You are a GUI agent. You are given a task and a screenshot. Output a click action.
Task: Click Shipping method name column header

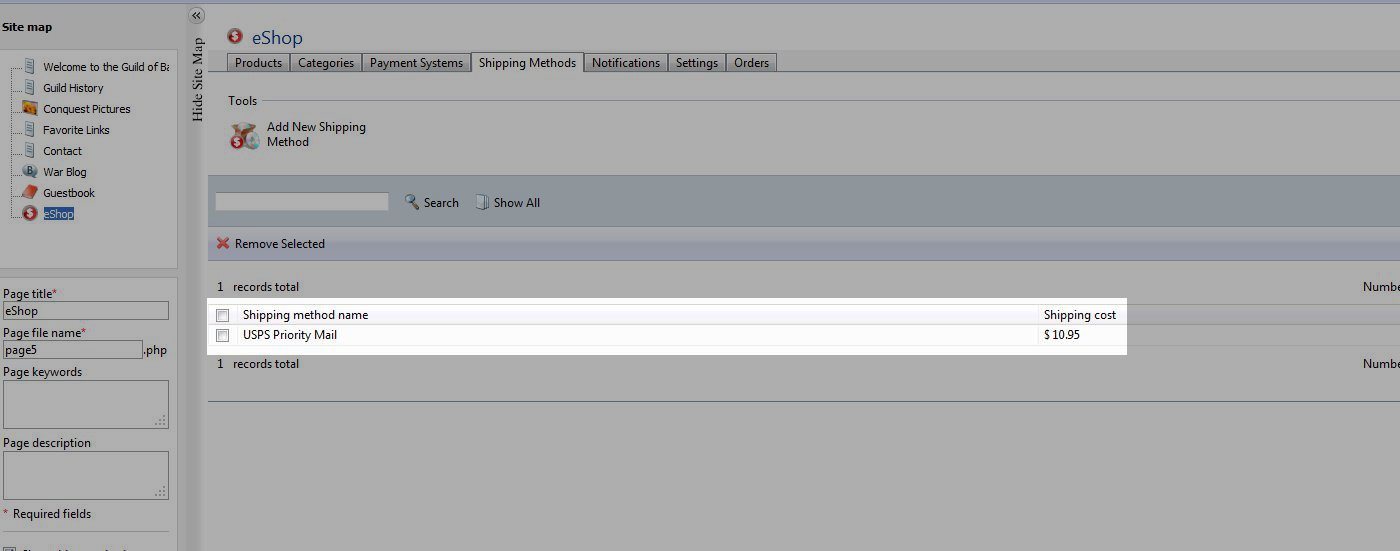(x=305, y=315)
